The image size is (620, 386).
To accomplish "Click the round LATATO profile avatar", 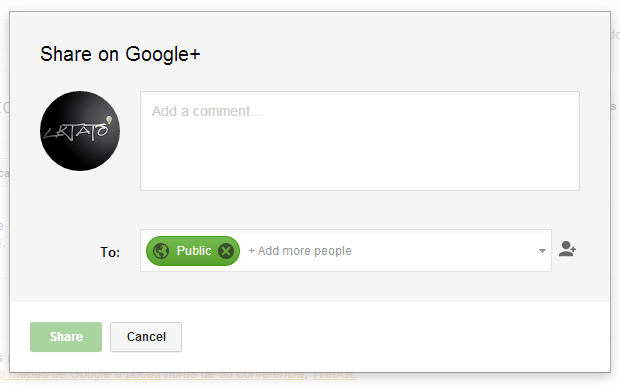I will tap(80, 131).
